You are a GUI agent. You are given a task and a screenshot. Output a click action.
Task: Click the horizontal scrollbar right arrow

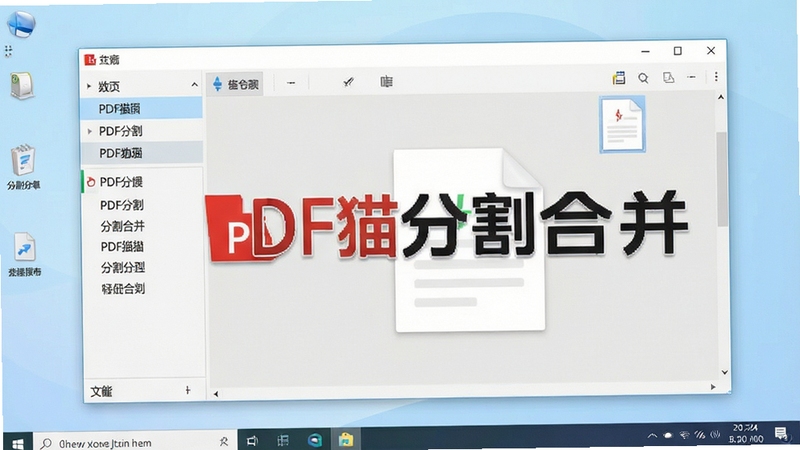713,387
